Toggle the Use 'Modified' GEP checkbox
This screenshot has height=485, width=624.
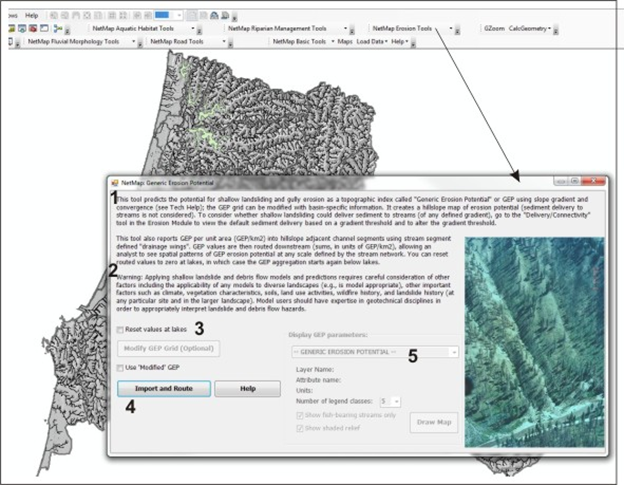[120, 370]
